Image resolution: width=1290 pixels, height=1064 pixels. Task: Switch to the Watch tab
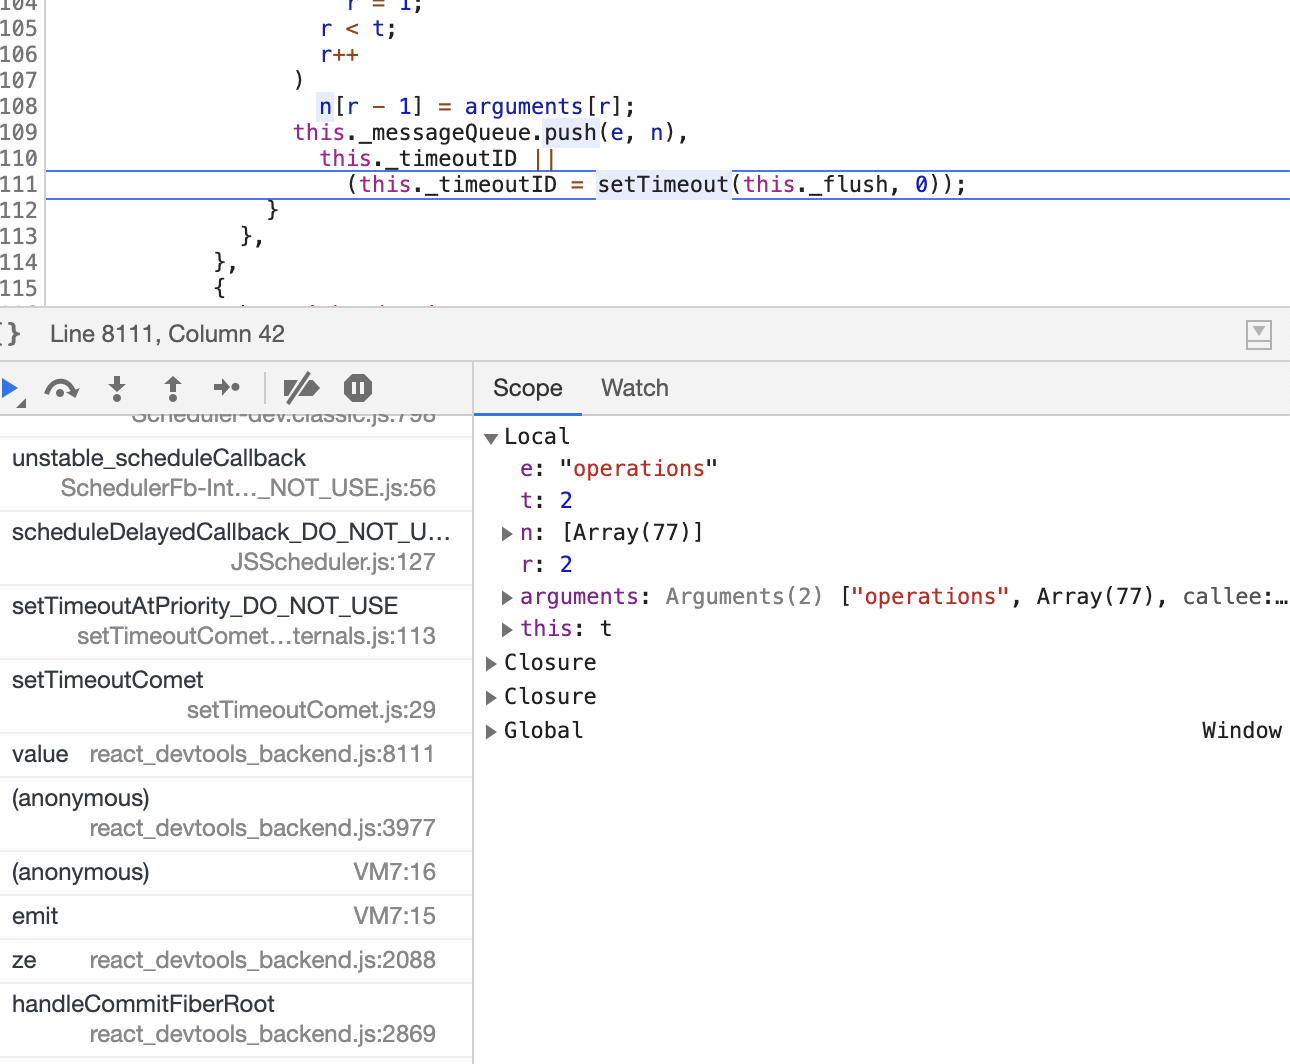pyautogui.click(x=634, y=388)
